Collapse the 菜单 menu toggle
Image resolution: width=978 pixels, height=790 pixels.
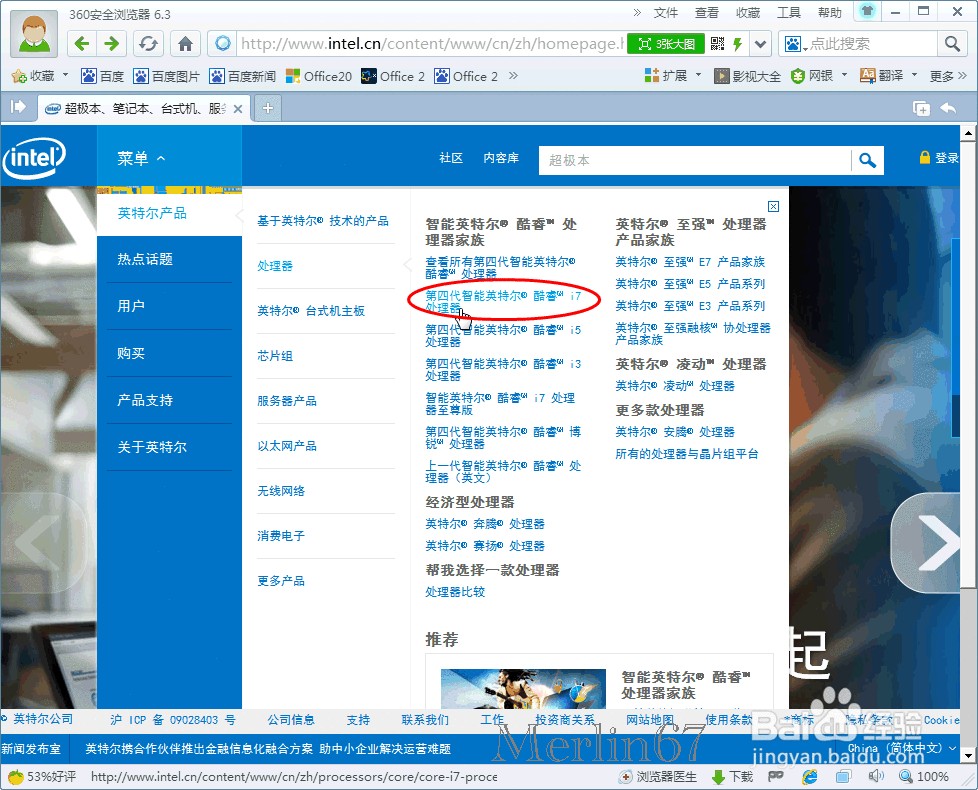coord(141,158)
